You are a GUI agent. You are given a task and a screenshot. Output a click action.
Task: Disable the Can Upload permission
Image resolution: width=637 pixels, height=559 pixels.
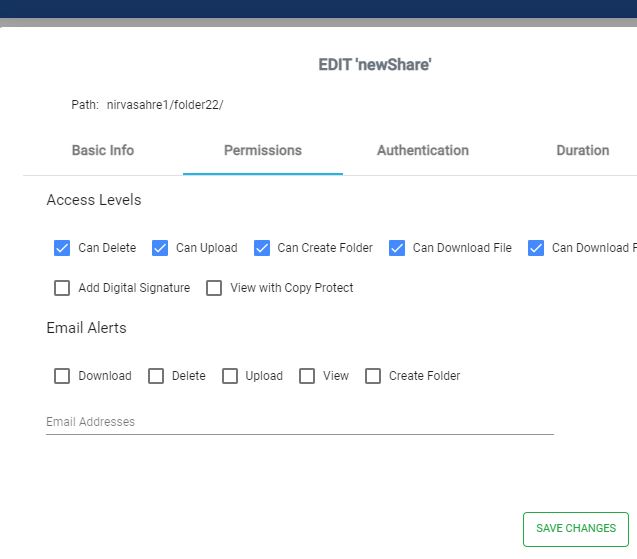[160, 248]
